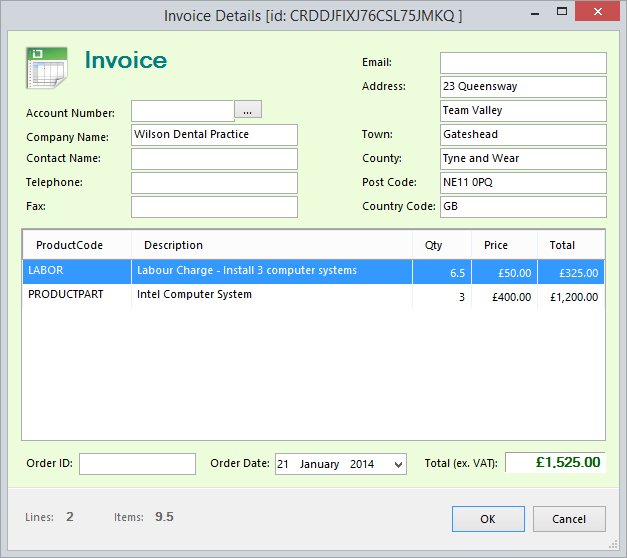Screen dimensions: 627x558
Task: Click the Email input field
Action: (x=523, y=63)
